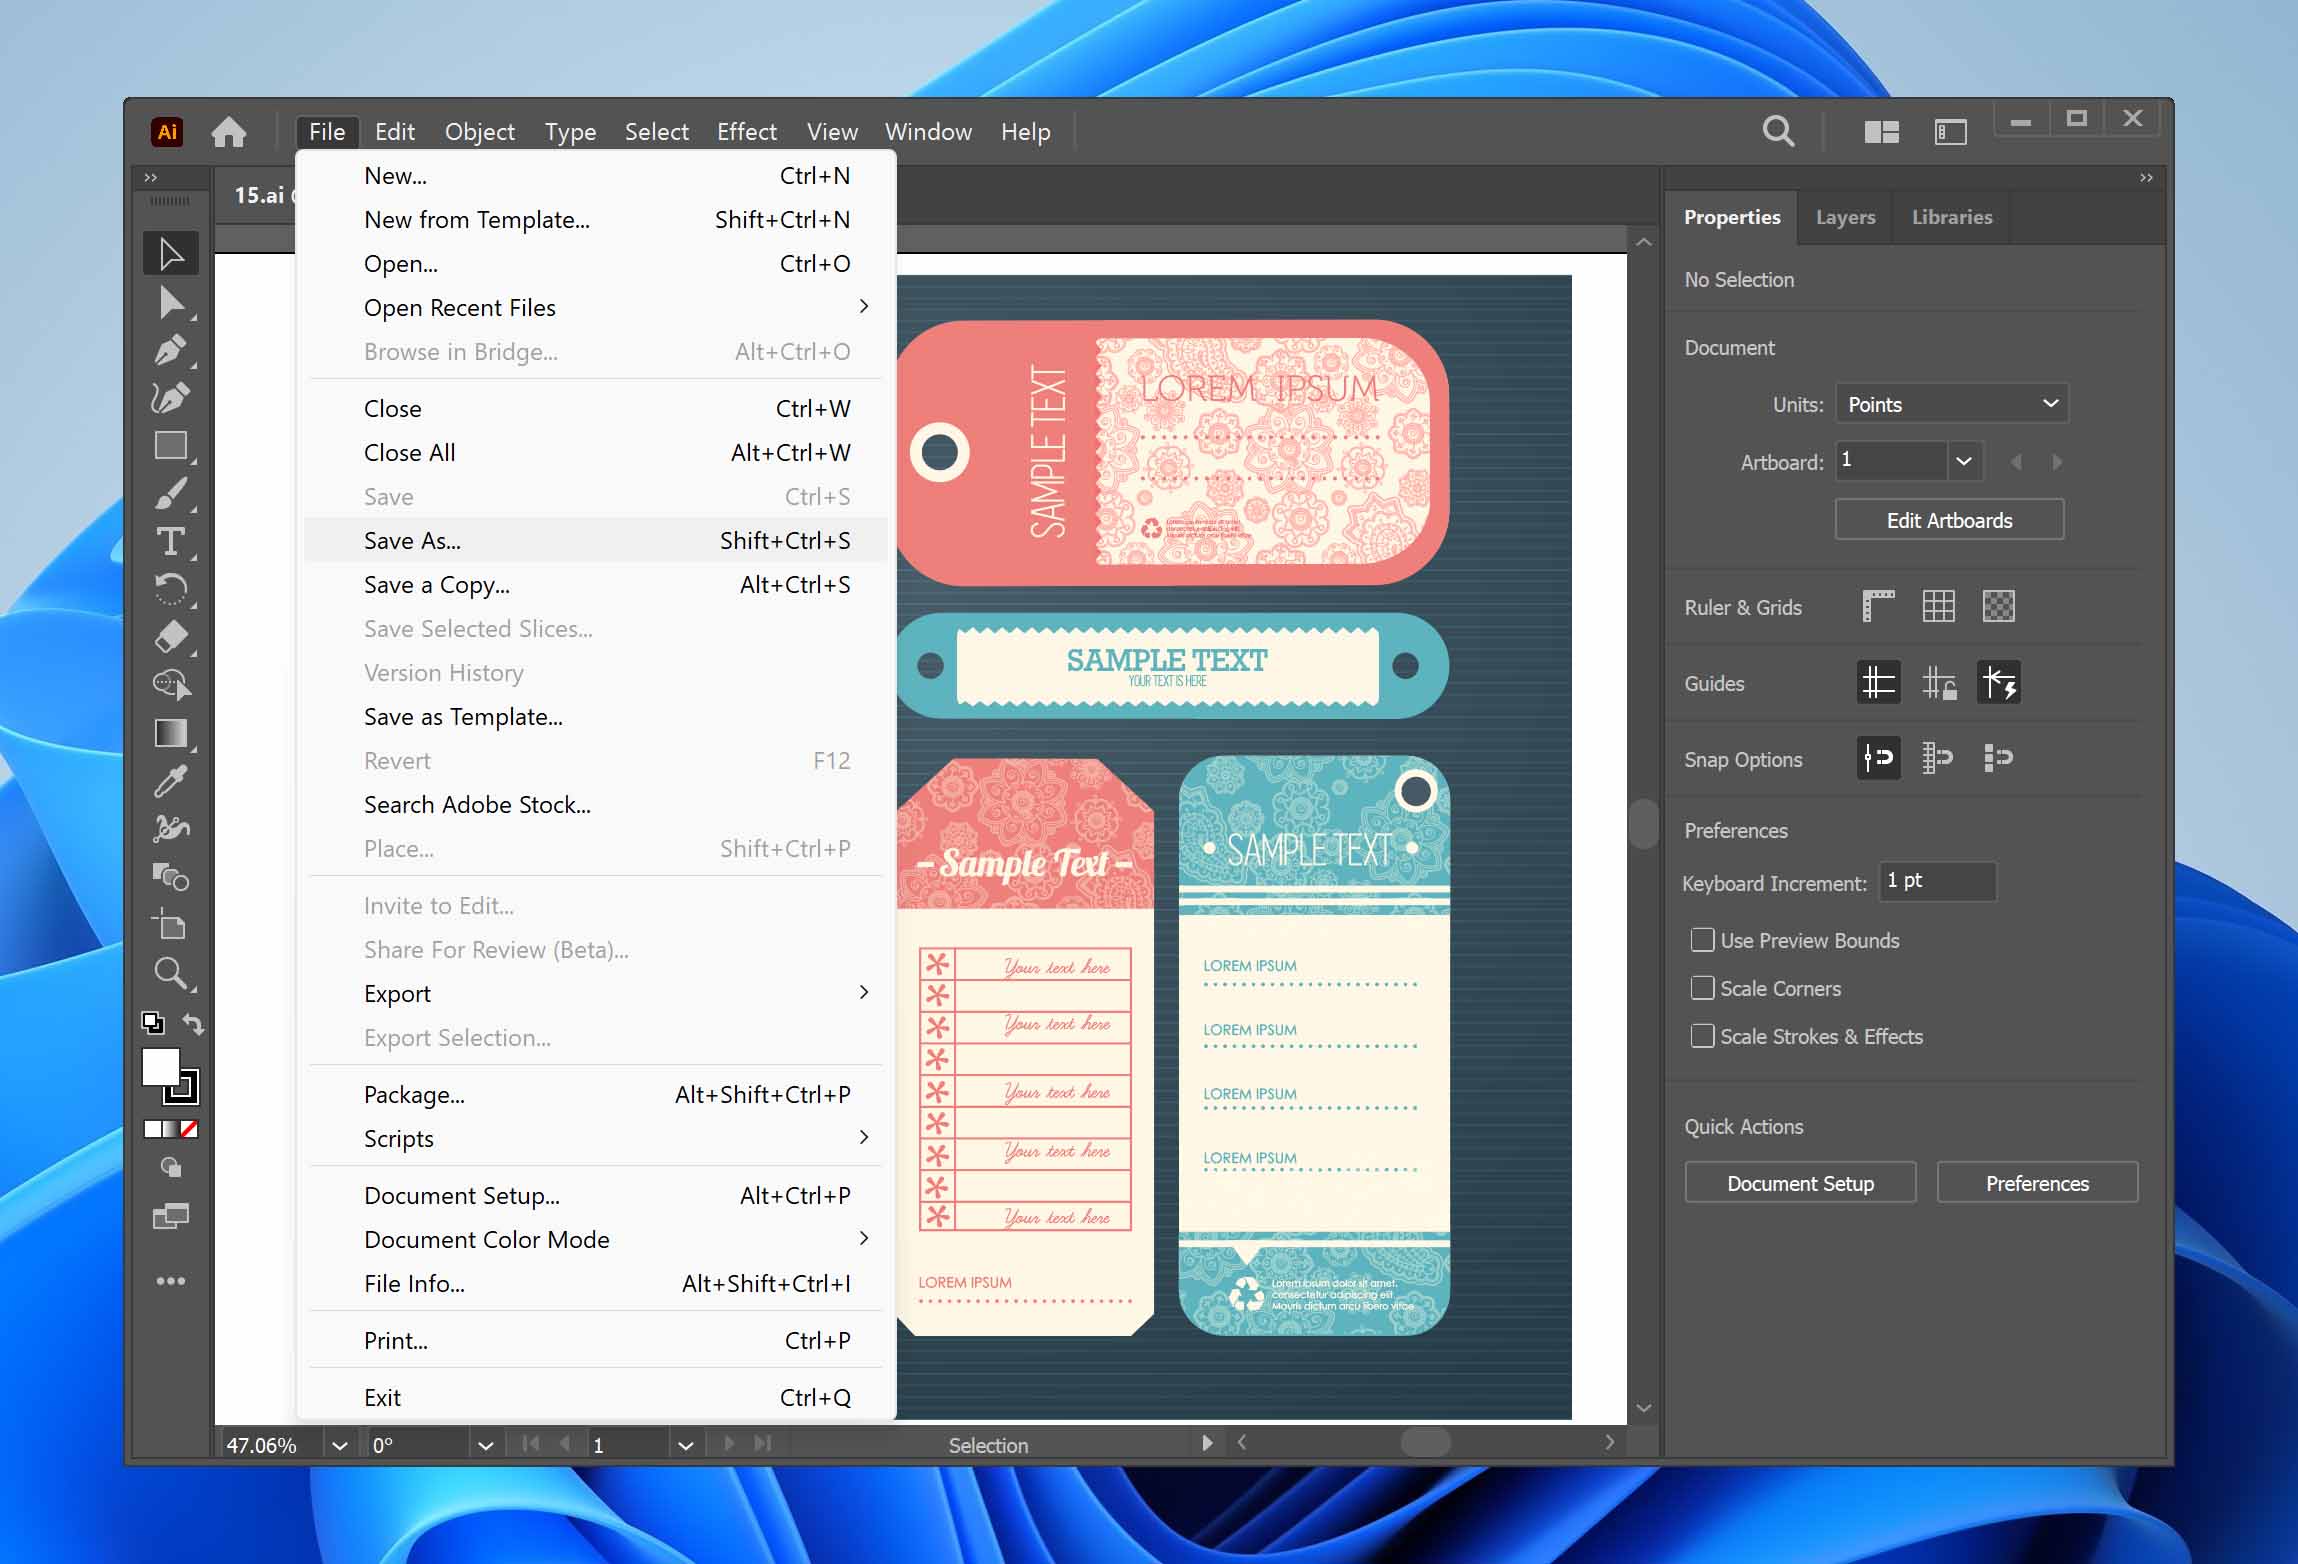
Task: Select the Zoom tool in toolbar
Action: click(x=170, y=972)
